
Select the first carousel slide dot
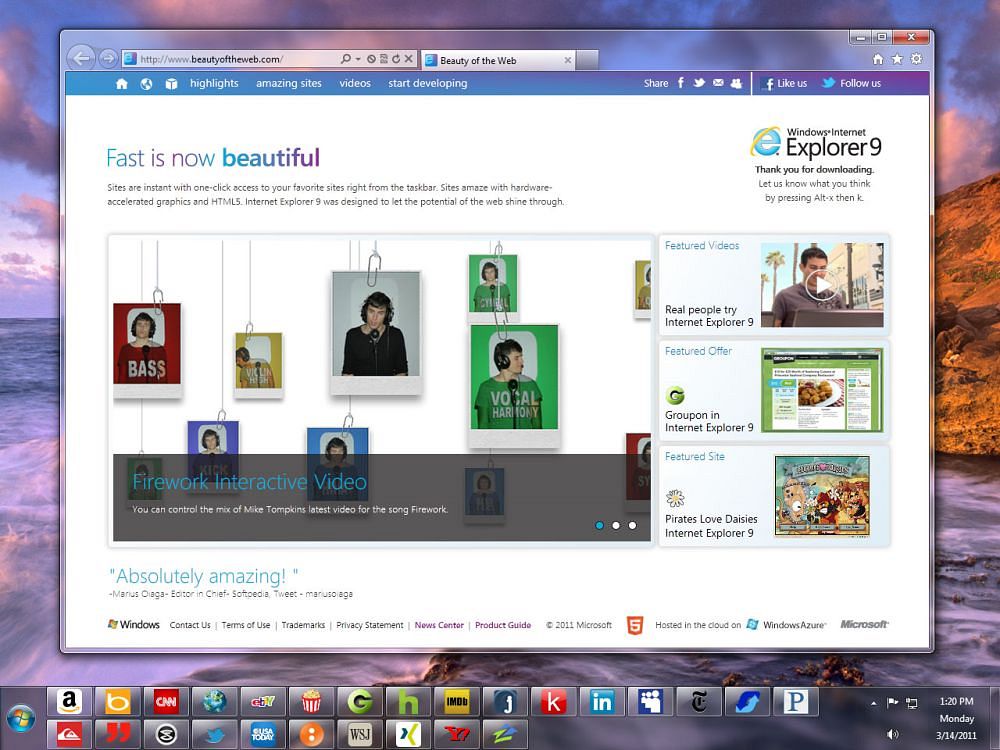(x=599, y=526)
